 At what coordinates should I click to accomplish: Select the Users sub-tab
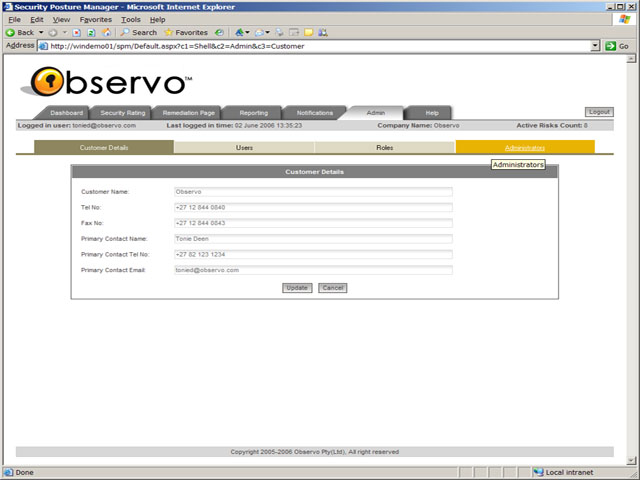(244, 147)
